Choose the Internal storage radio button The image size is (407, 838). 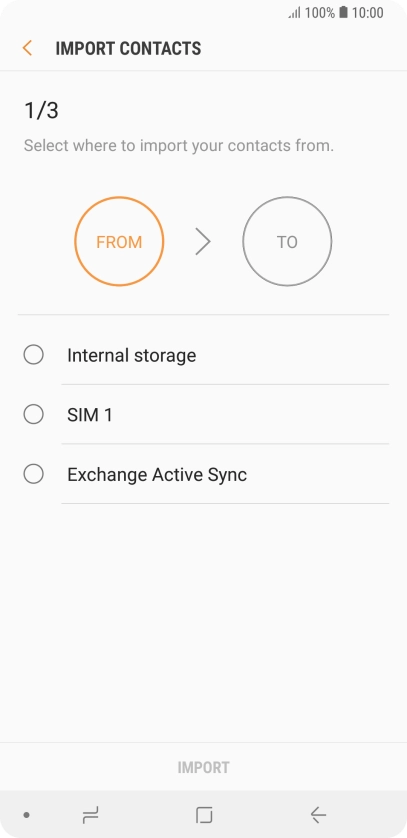34,355
